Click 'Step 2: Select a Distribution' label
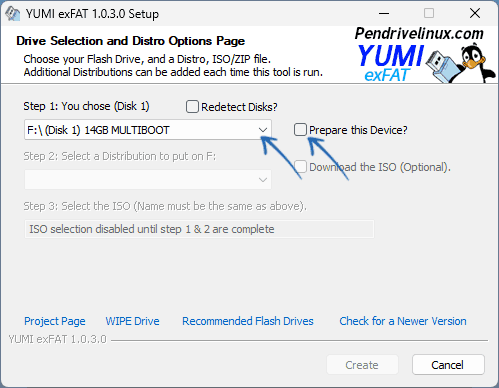Image resolution: width=499 pixels, height=388 pixels. click(x=120, y=156)
